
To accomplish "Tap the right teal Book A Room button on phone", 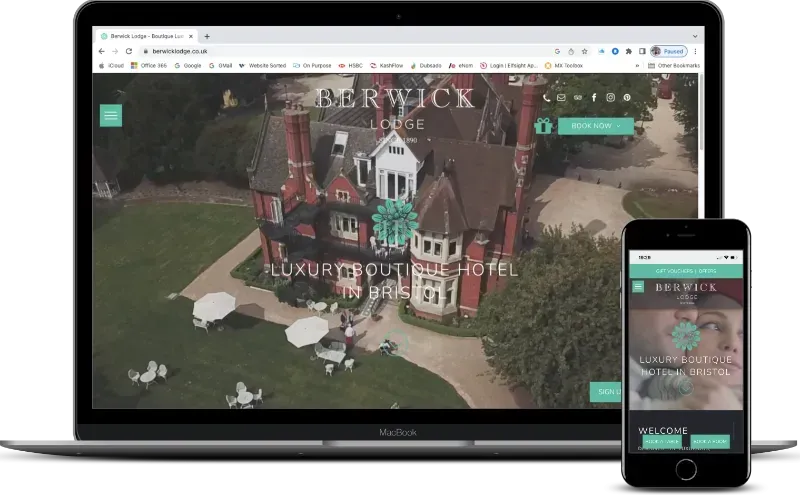I will pos(710,441).
